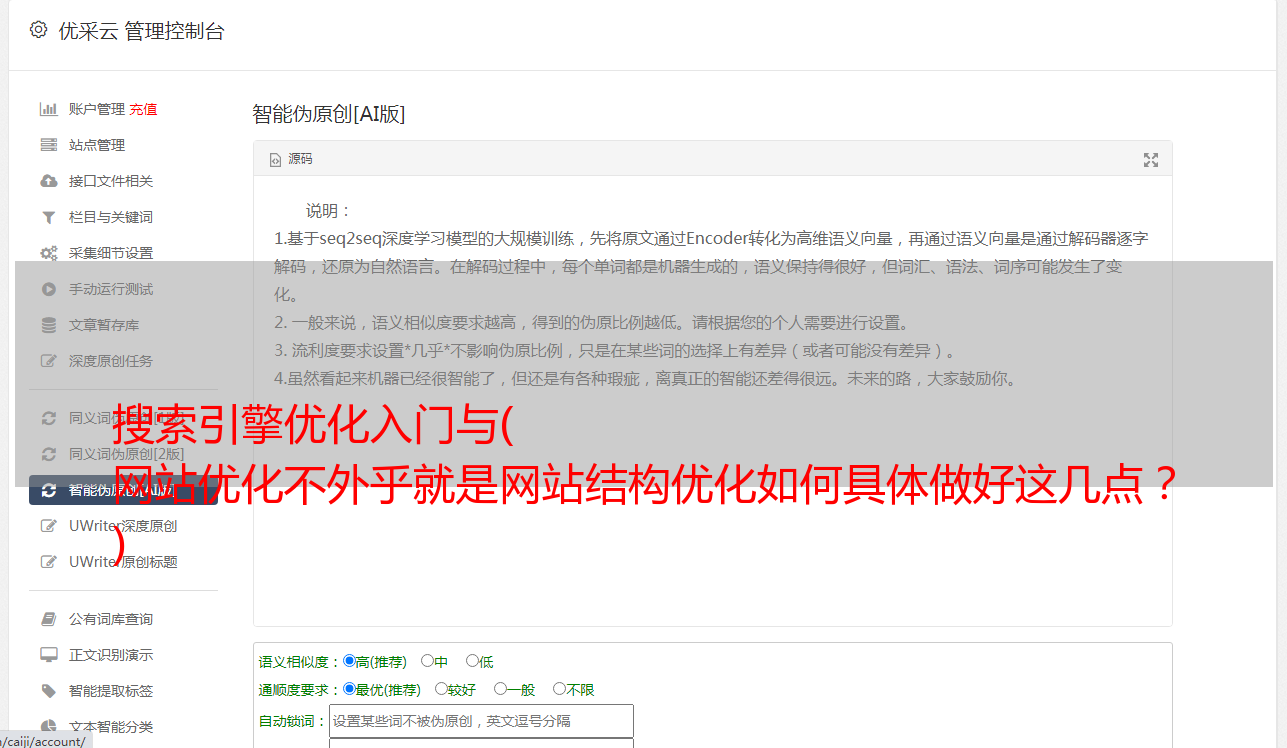Click refresh icon of 智能伪原创 active item
Image resolution: width=1287 pixels, height=748 pixels.
tap(48, 490)
